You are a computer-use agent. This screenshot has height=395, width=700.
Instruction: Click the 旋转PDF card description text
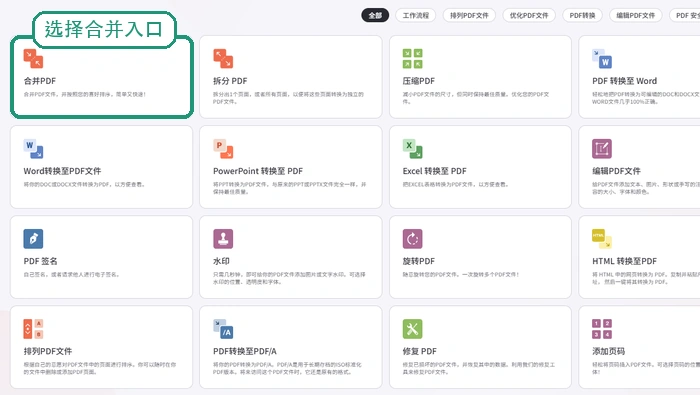461,274
